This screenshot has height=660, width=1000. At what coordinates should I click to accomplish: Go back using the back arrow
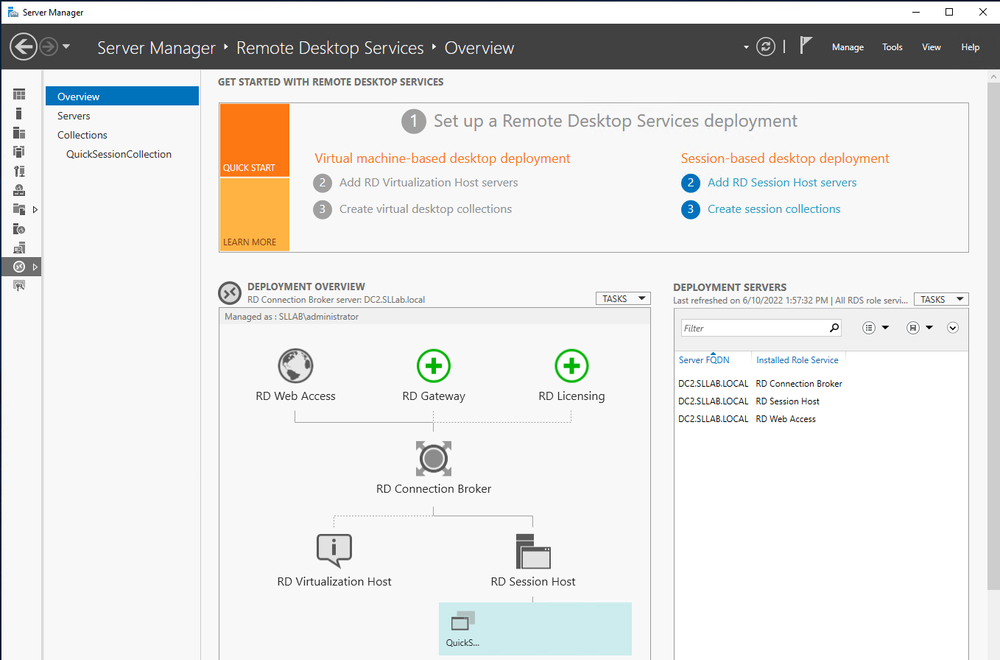pos(24,47)
